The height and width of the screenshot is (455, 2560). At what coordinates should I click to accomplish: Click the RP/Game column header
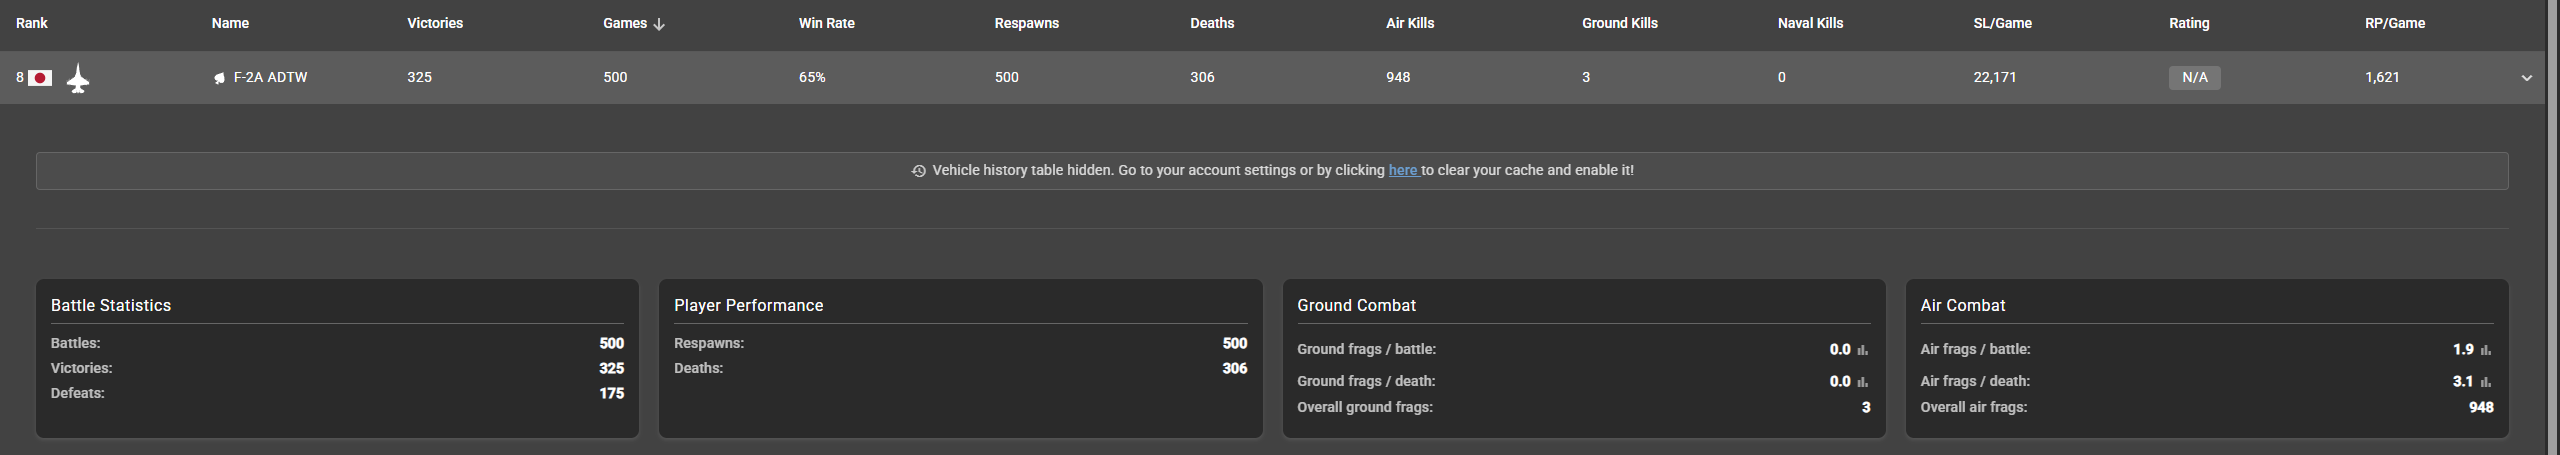click(2394, 23)
